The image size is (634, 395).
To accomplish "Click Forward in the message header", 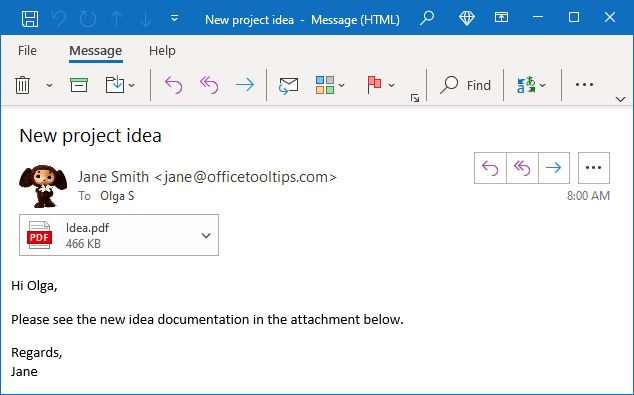I will (554, 168).
